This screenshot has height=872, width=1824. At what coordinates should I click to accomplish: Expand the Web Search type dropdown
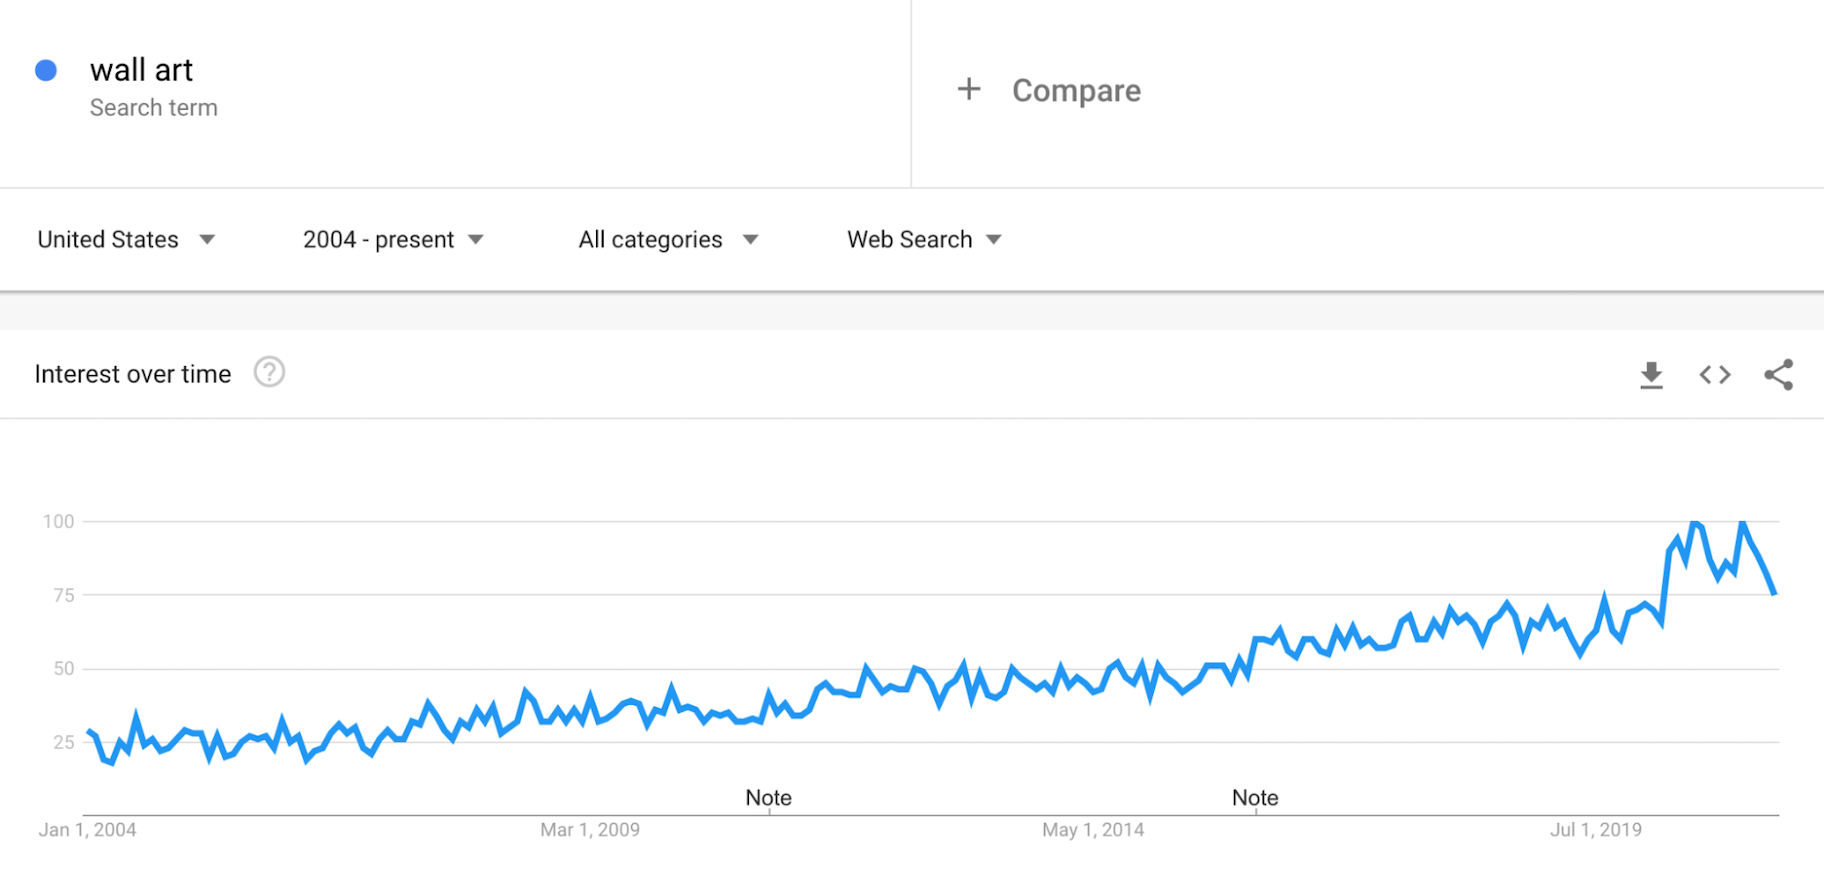click(x=924, y=240)
